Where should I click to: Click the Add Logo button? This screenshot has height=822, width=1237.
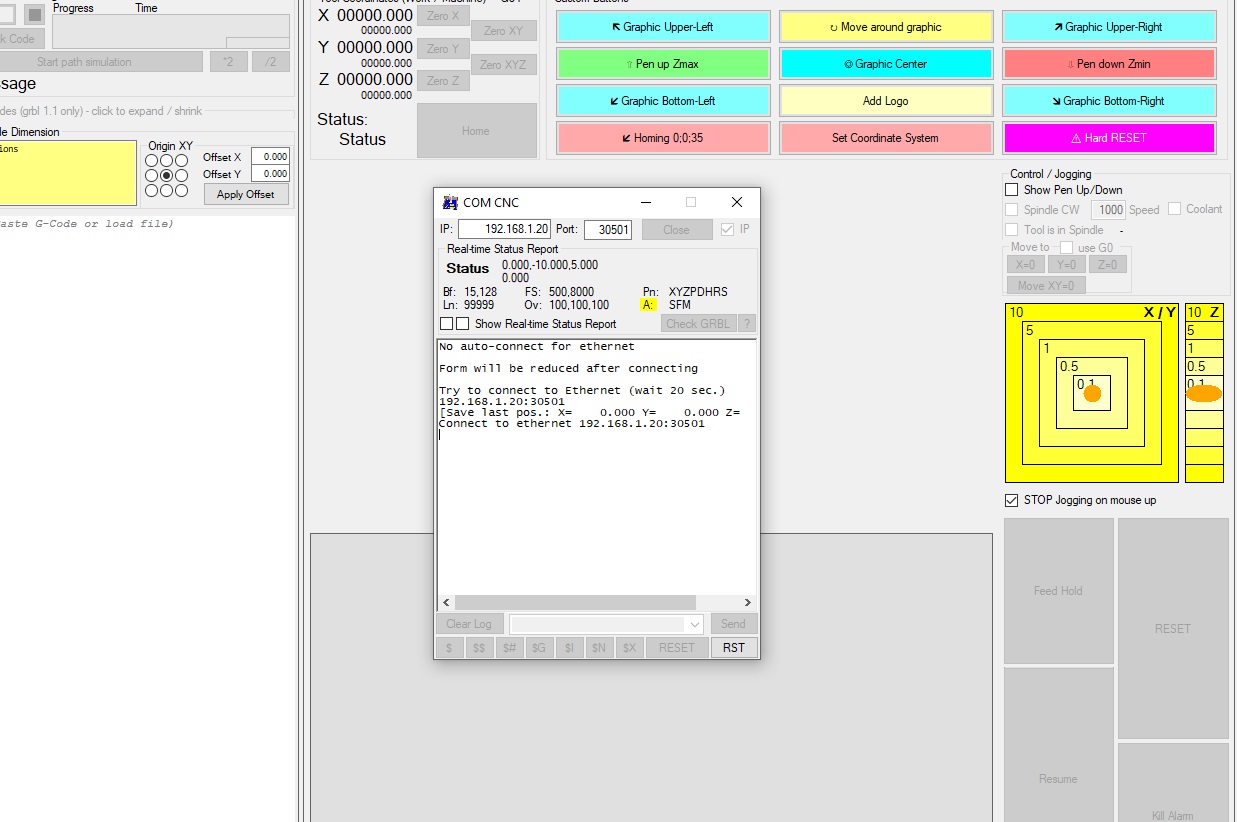[x=886, y=101]
